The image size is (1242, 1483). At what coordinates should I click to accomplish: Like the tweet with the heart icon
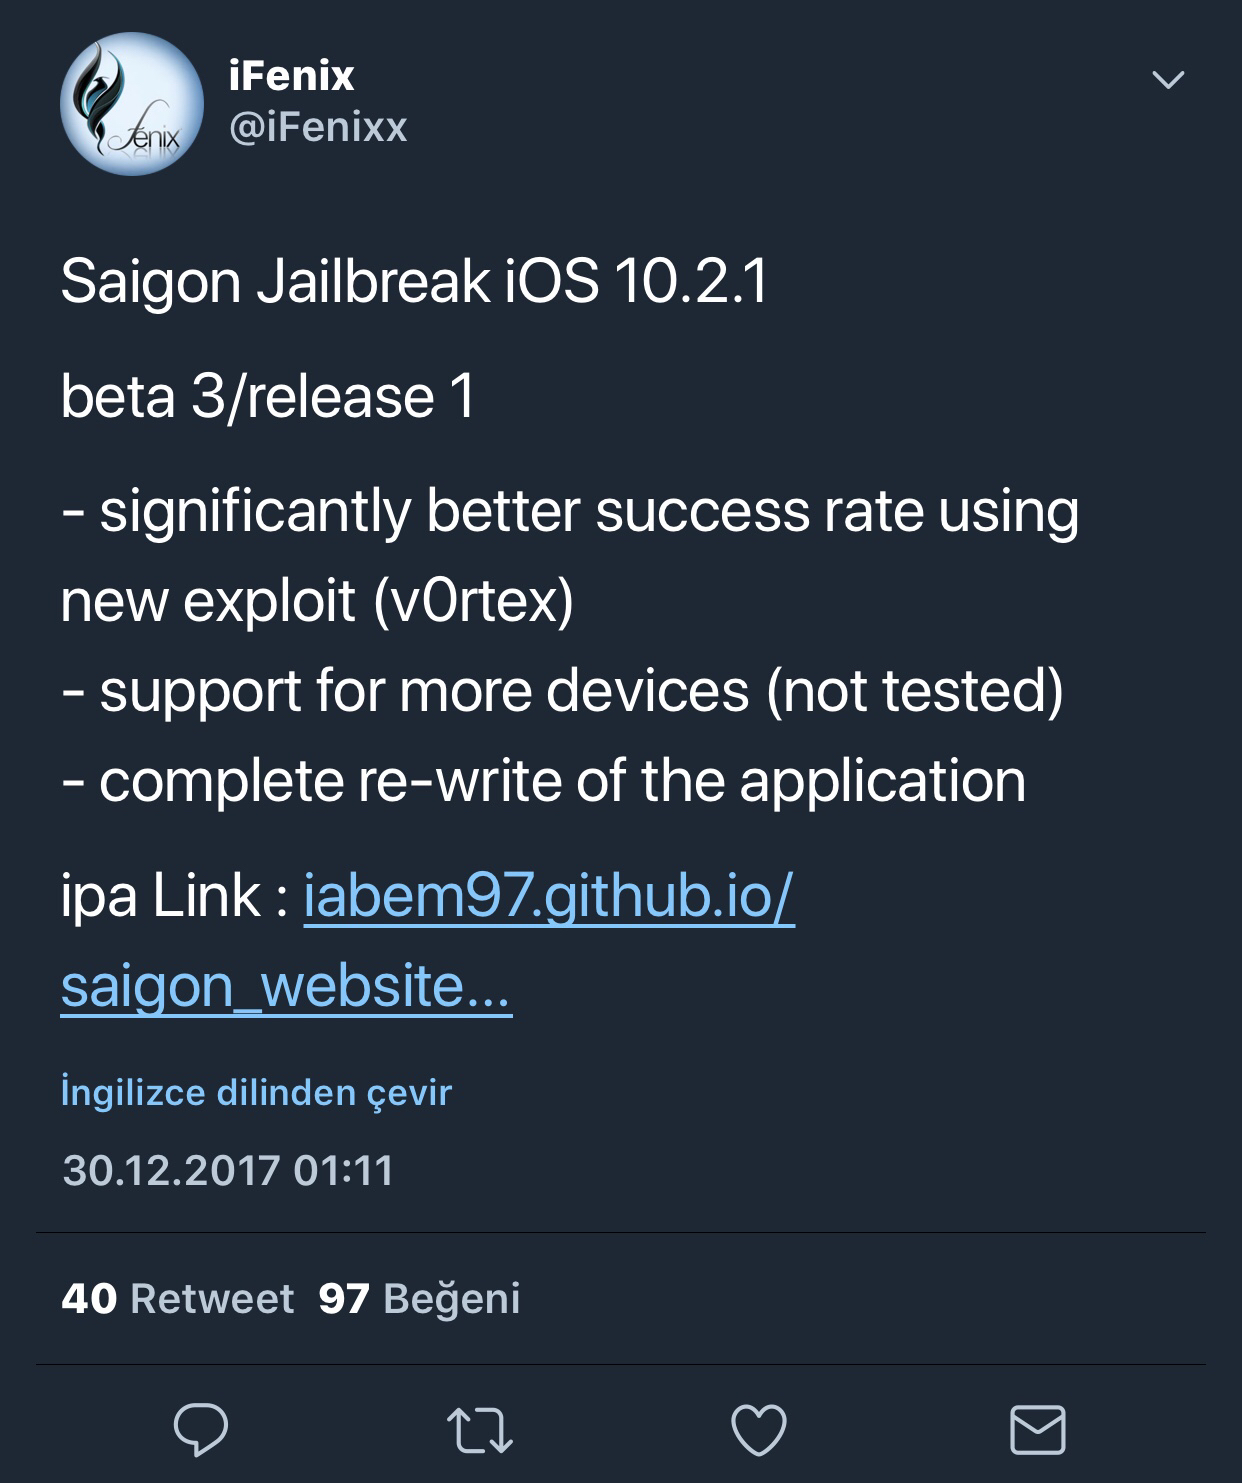(x=759, y=1430)
